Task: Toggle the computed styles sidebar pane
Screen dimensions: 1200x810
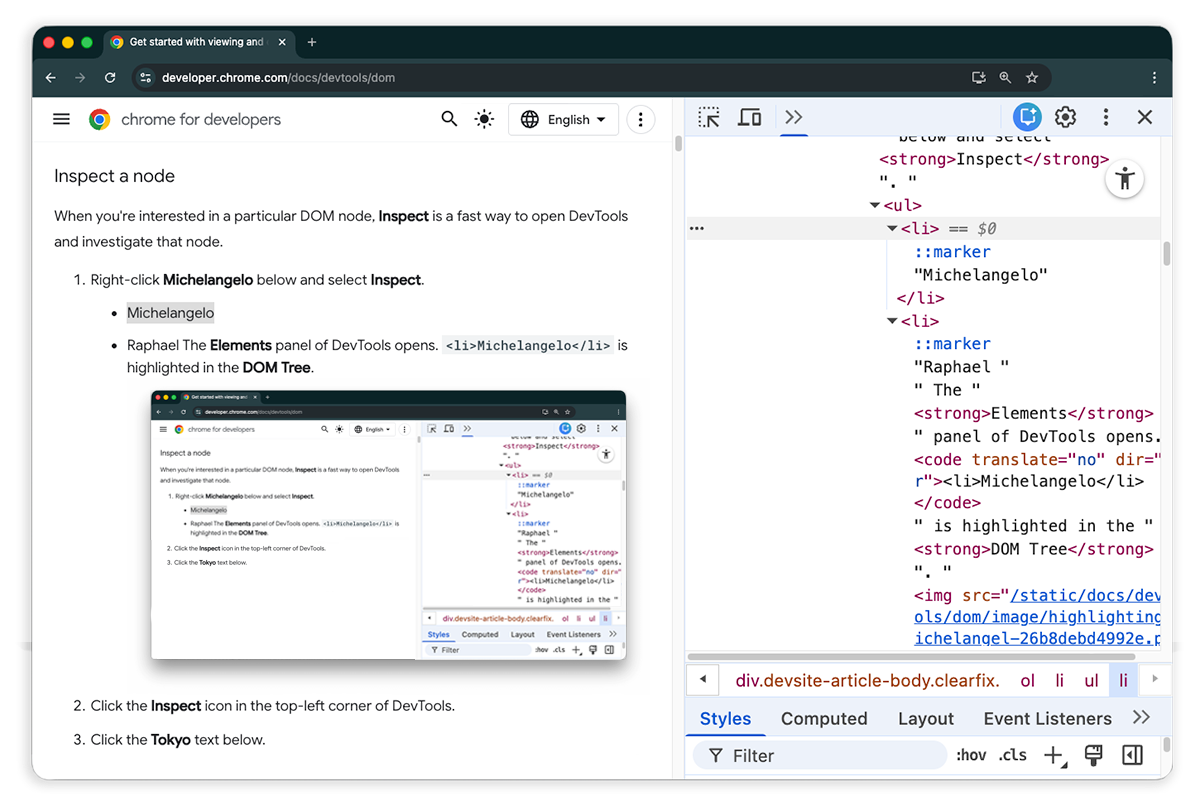Action: [1132, 755]
